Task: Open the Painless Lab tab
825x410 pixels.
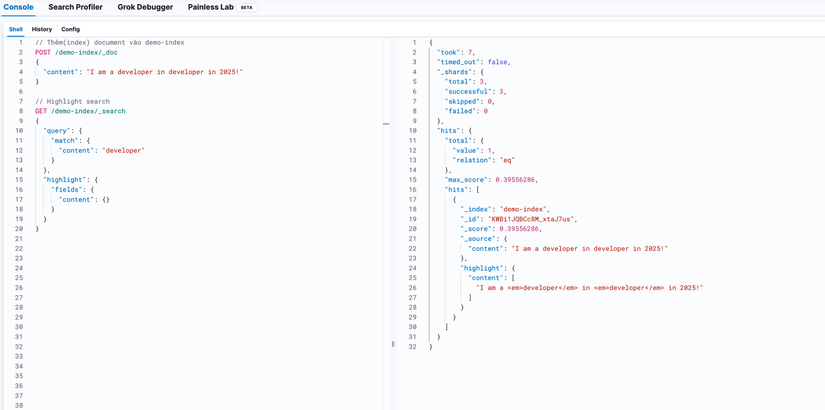Action: pos(209,7)
